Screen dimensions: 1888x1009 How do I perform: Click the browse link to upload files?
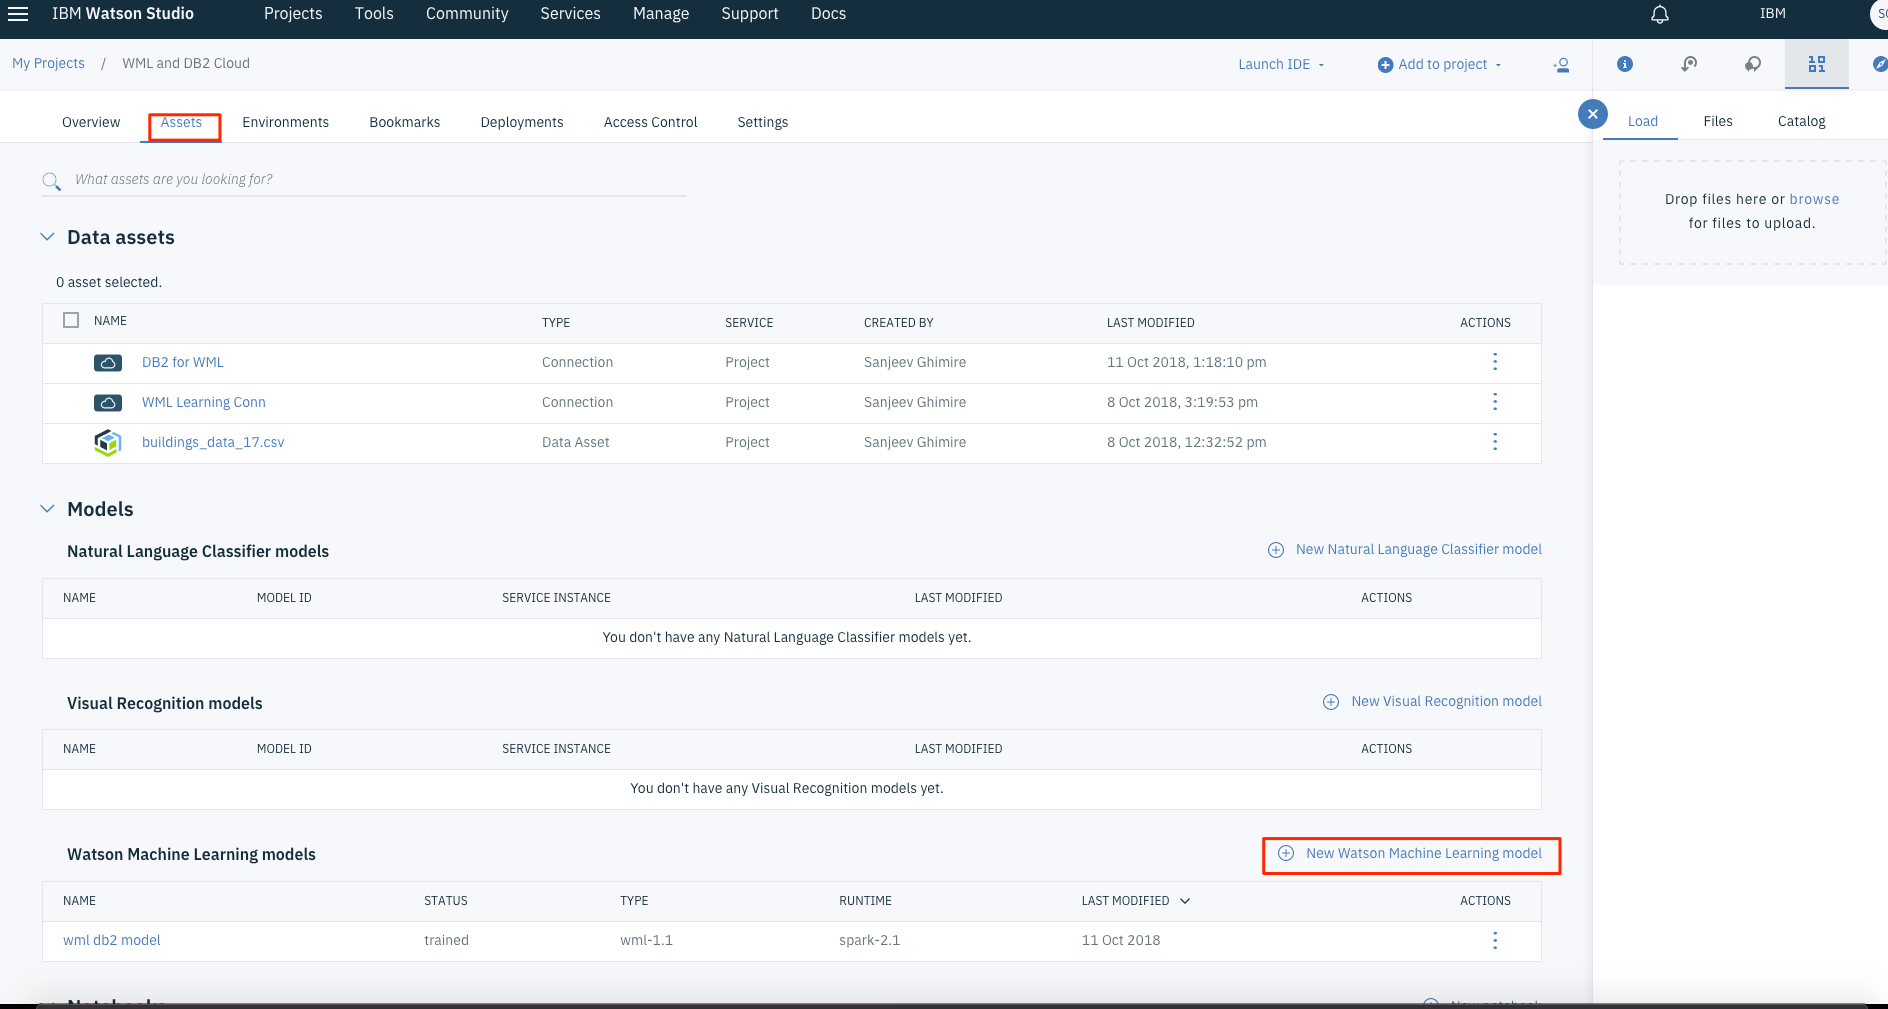coord(1814,199)
